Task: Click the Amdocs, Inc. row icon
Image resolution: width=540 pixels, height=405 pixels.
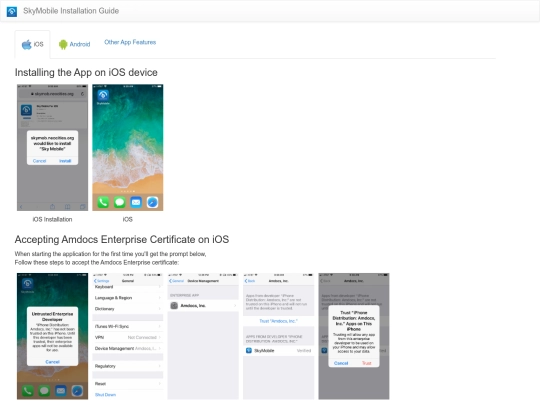Action: (174, 305)
